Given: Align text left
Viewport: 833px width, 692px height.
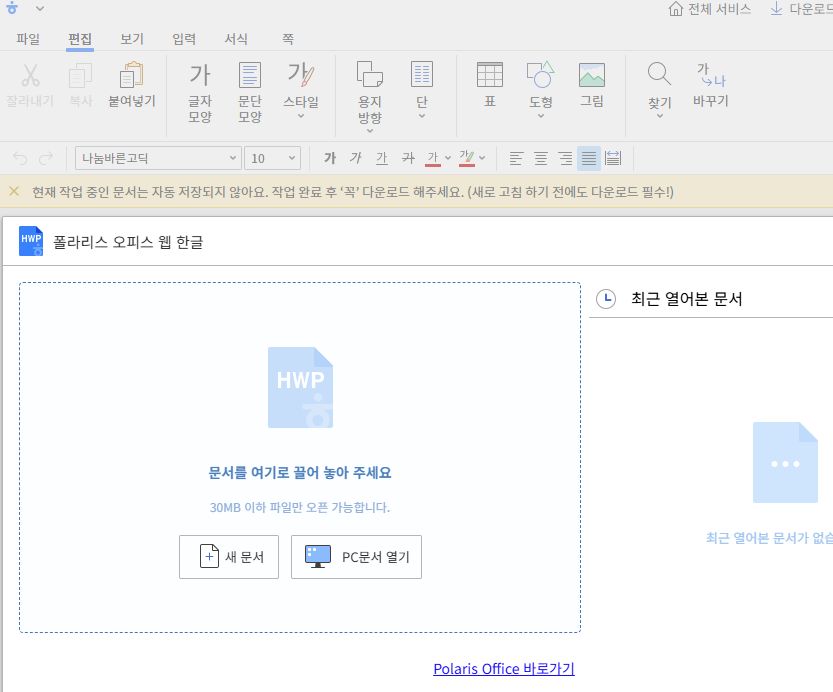Looking at the screenshot, I should tap(516, 158).
